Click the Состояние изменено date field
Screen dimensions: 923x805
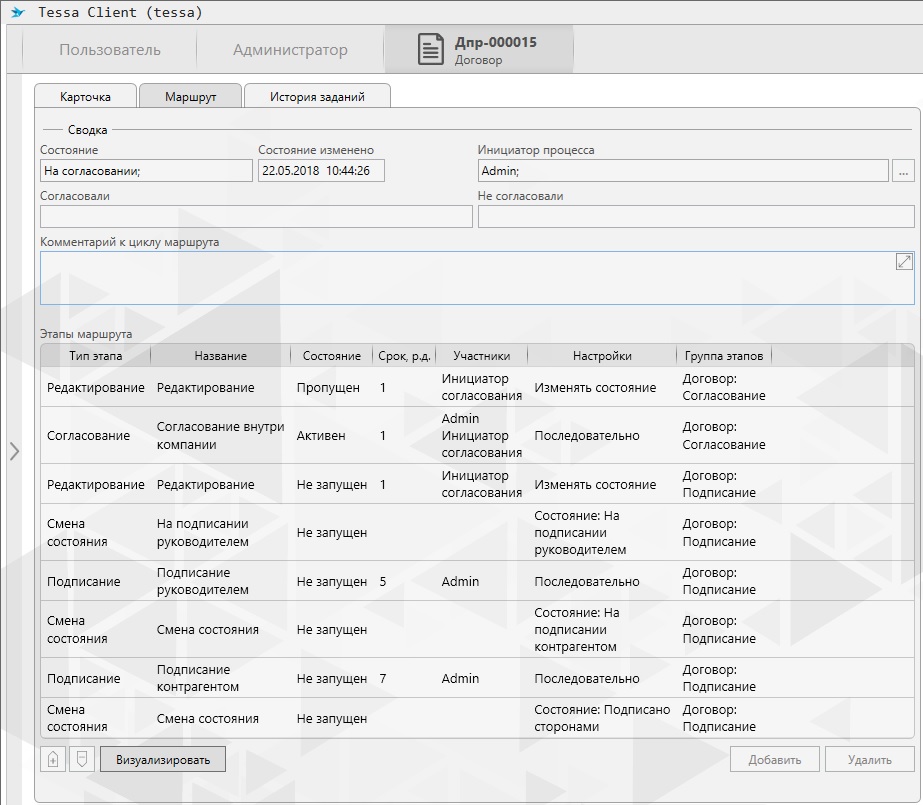pyautogui.click(x=320, y=171)
